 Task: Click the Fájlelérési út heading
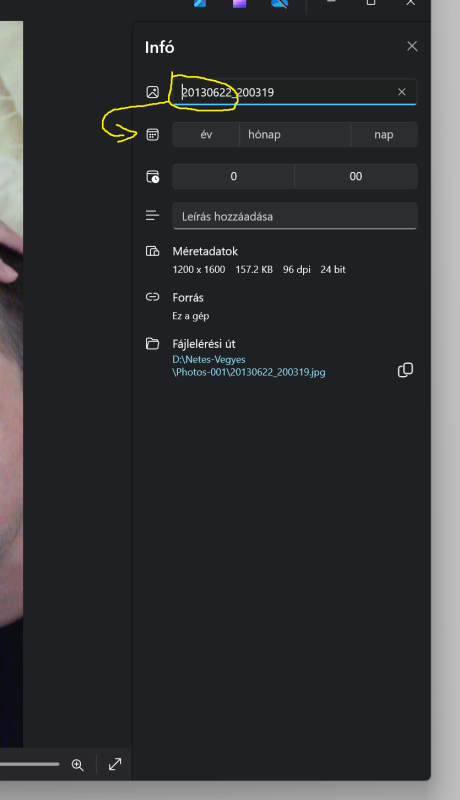click(x=204, y=344)
